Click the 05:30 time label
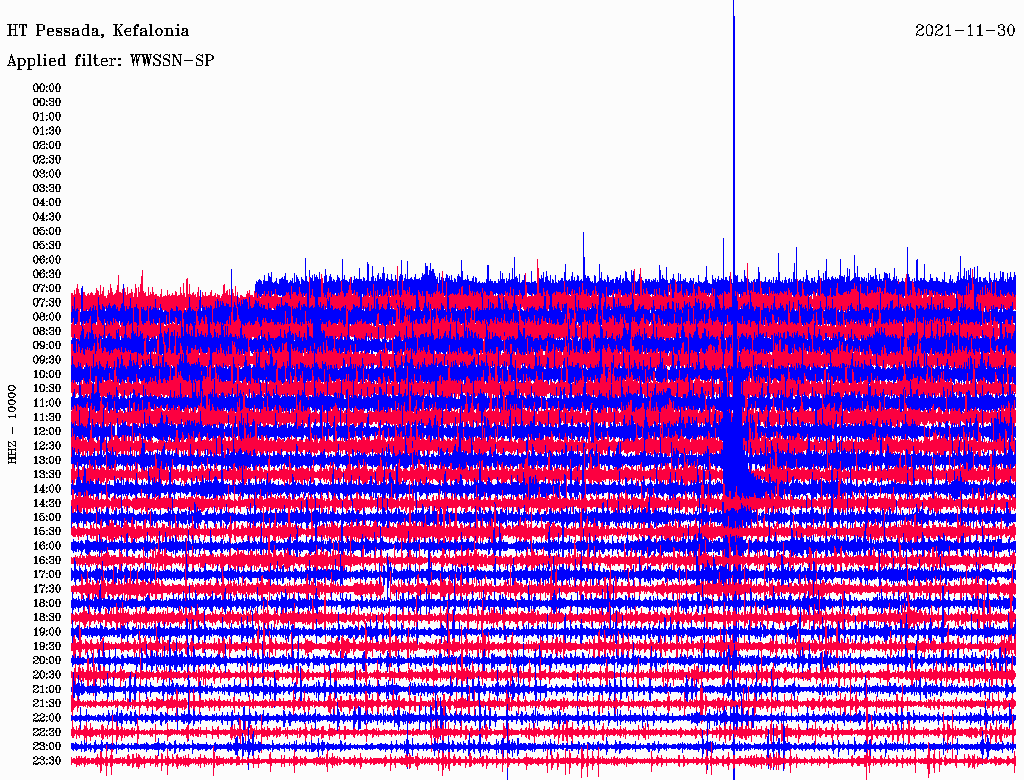This screenshot has height=780, width=1024. click(x=47, y=246)
